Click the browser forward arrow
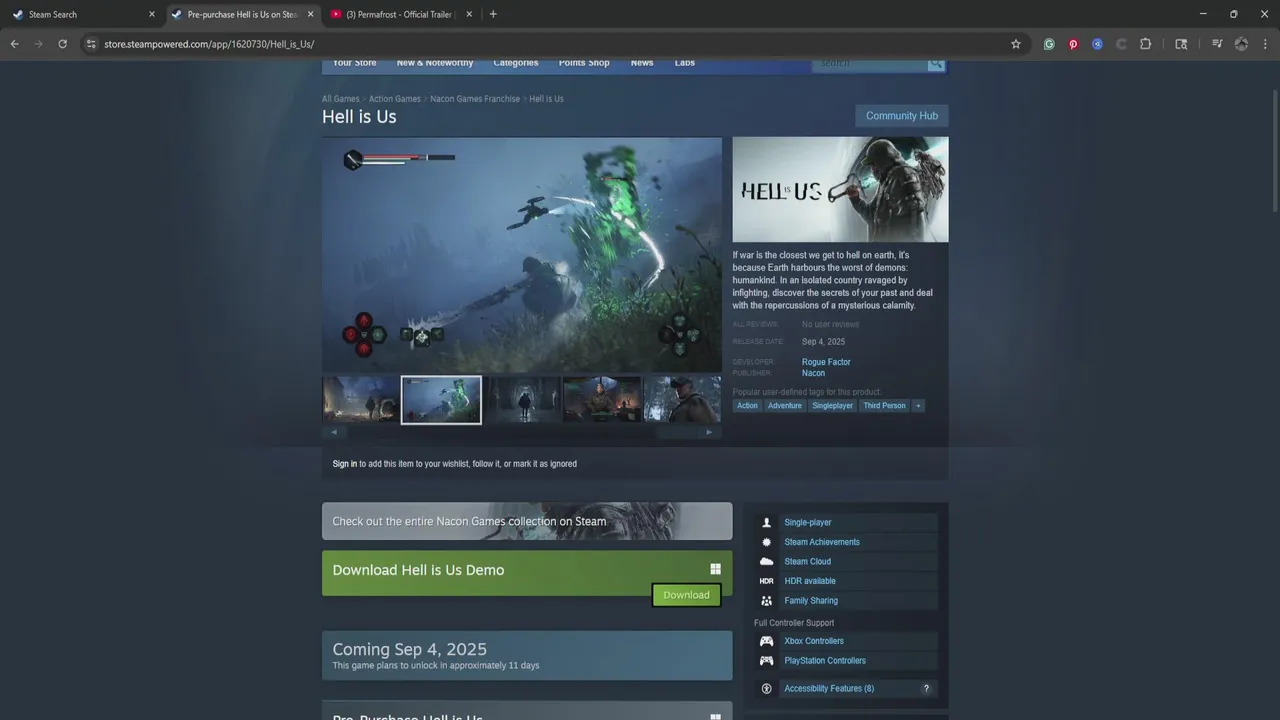The width and height of the screenshot is (1280, 720). click(39, 44)
